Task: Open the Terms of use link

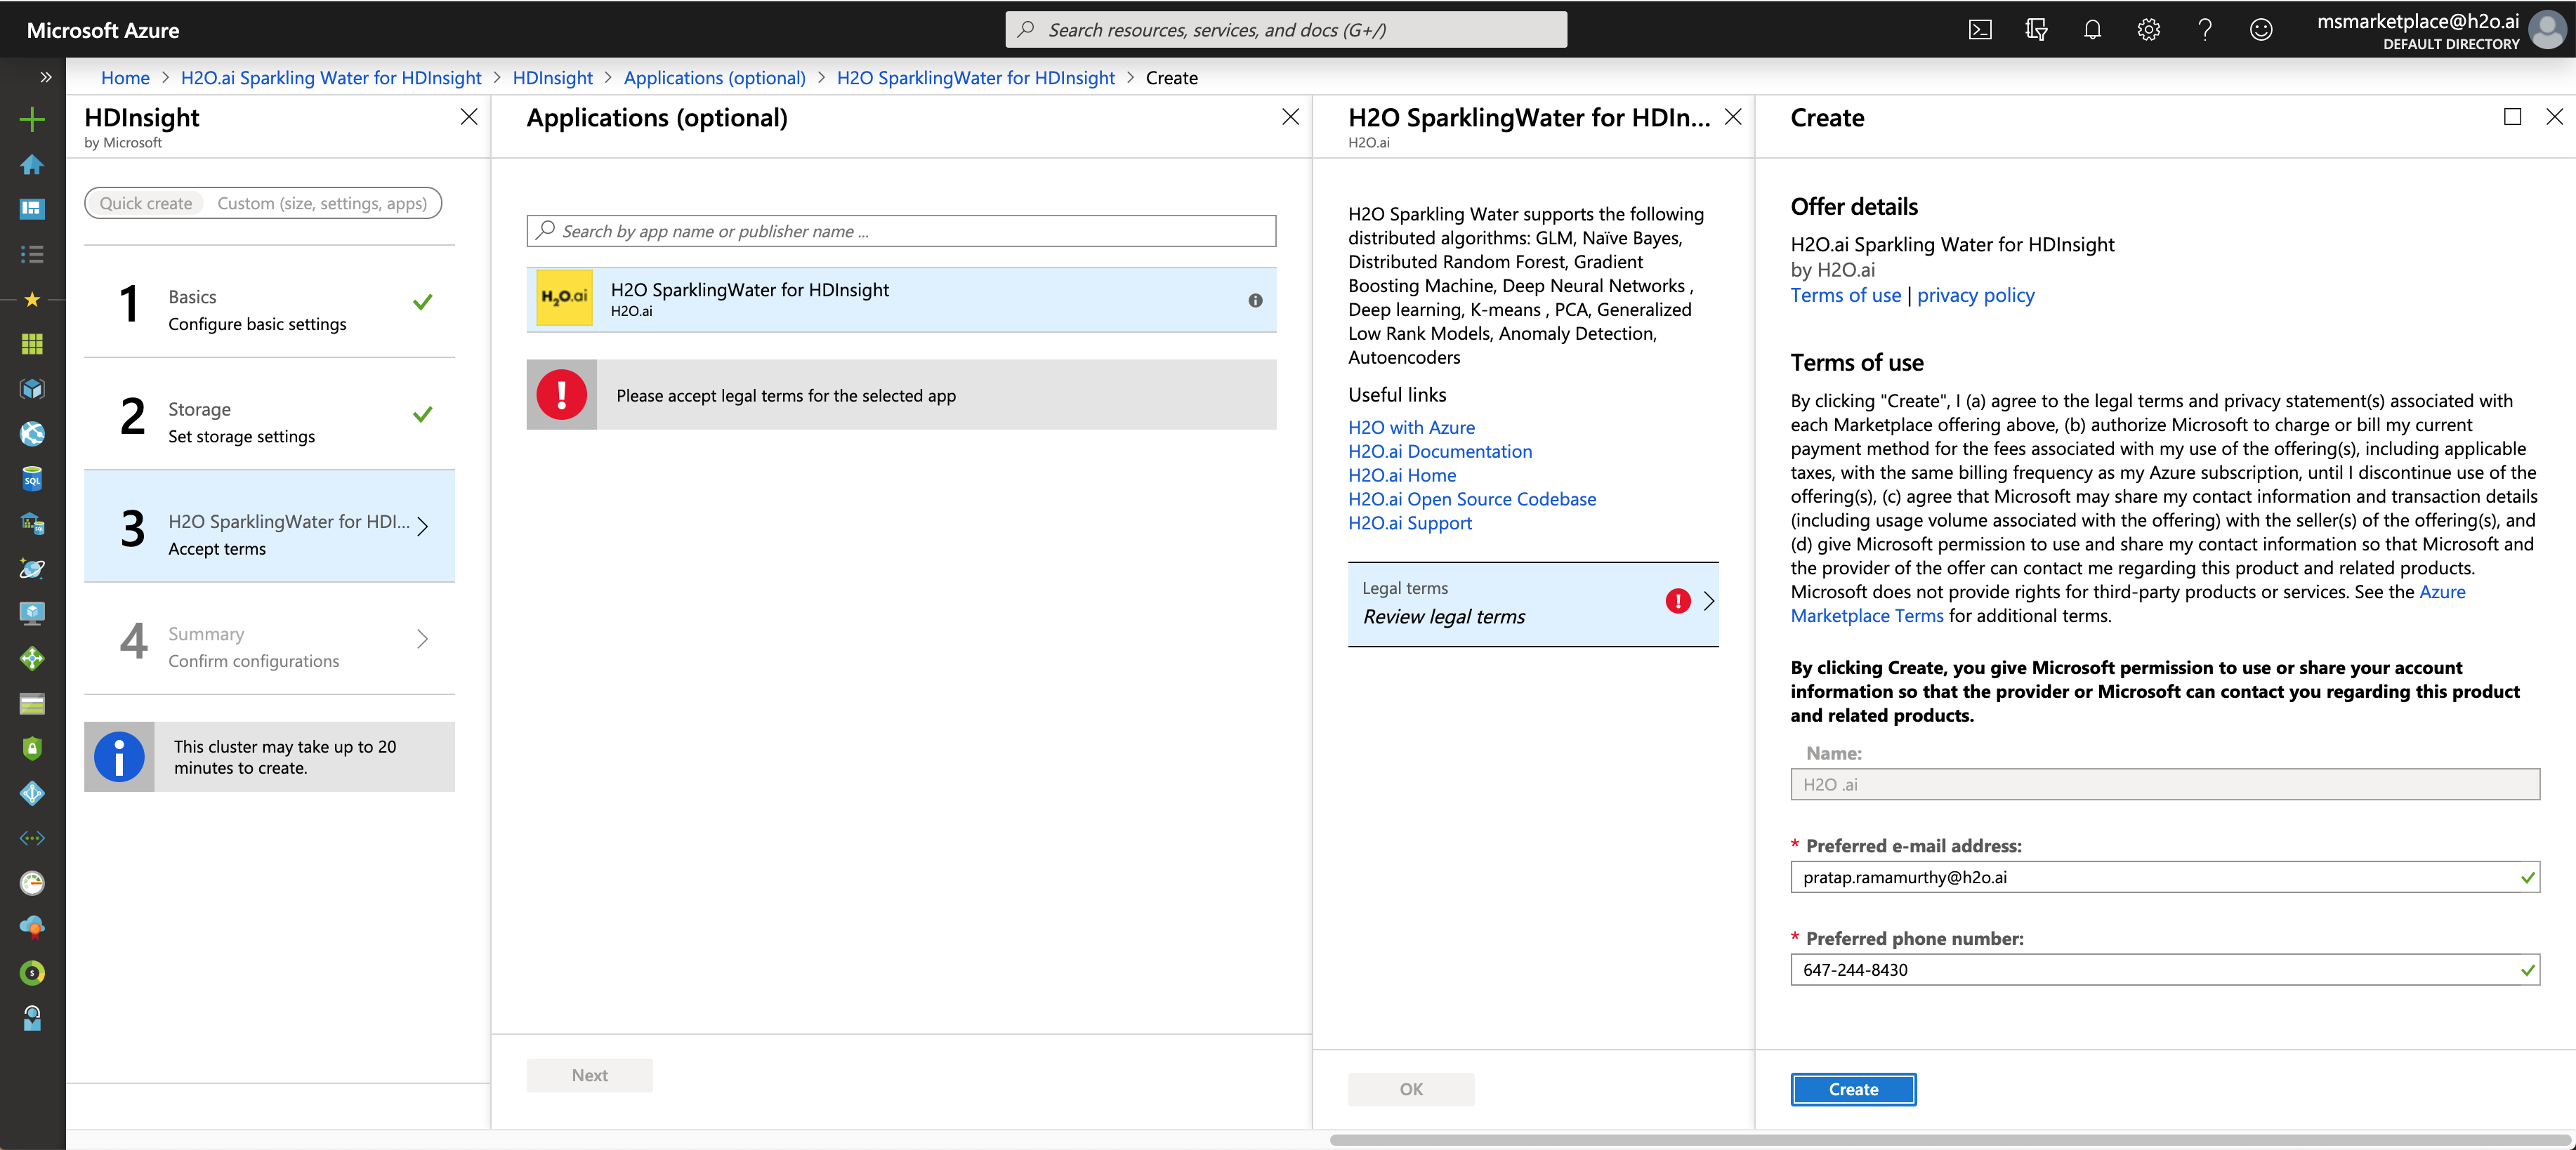Action: (1845, 295)
